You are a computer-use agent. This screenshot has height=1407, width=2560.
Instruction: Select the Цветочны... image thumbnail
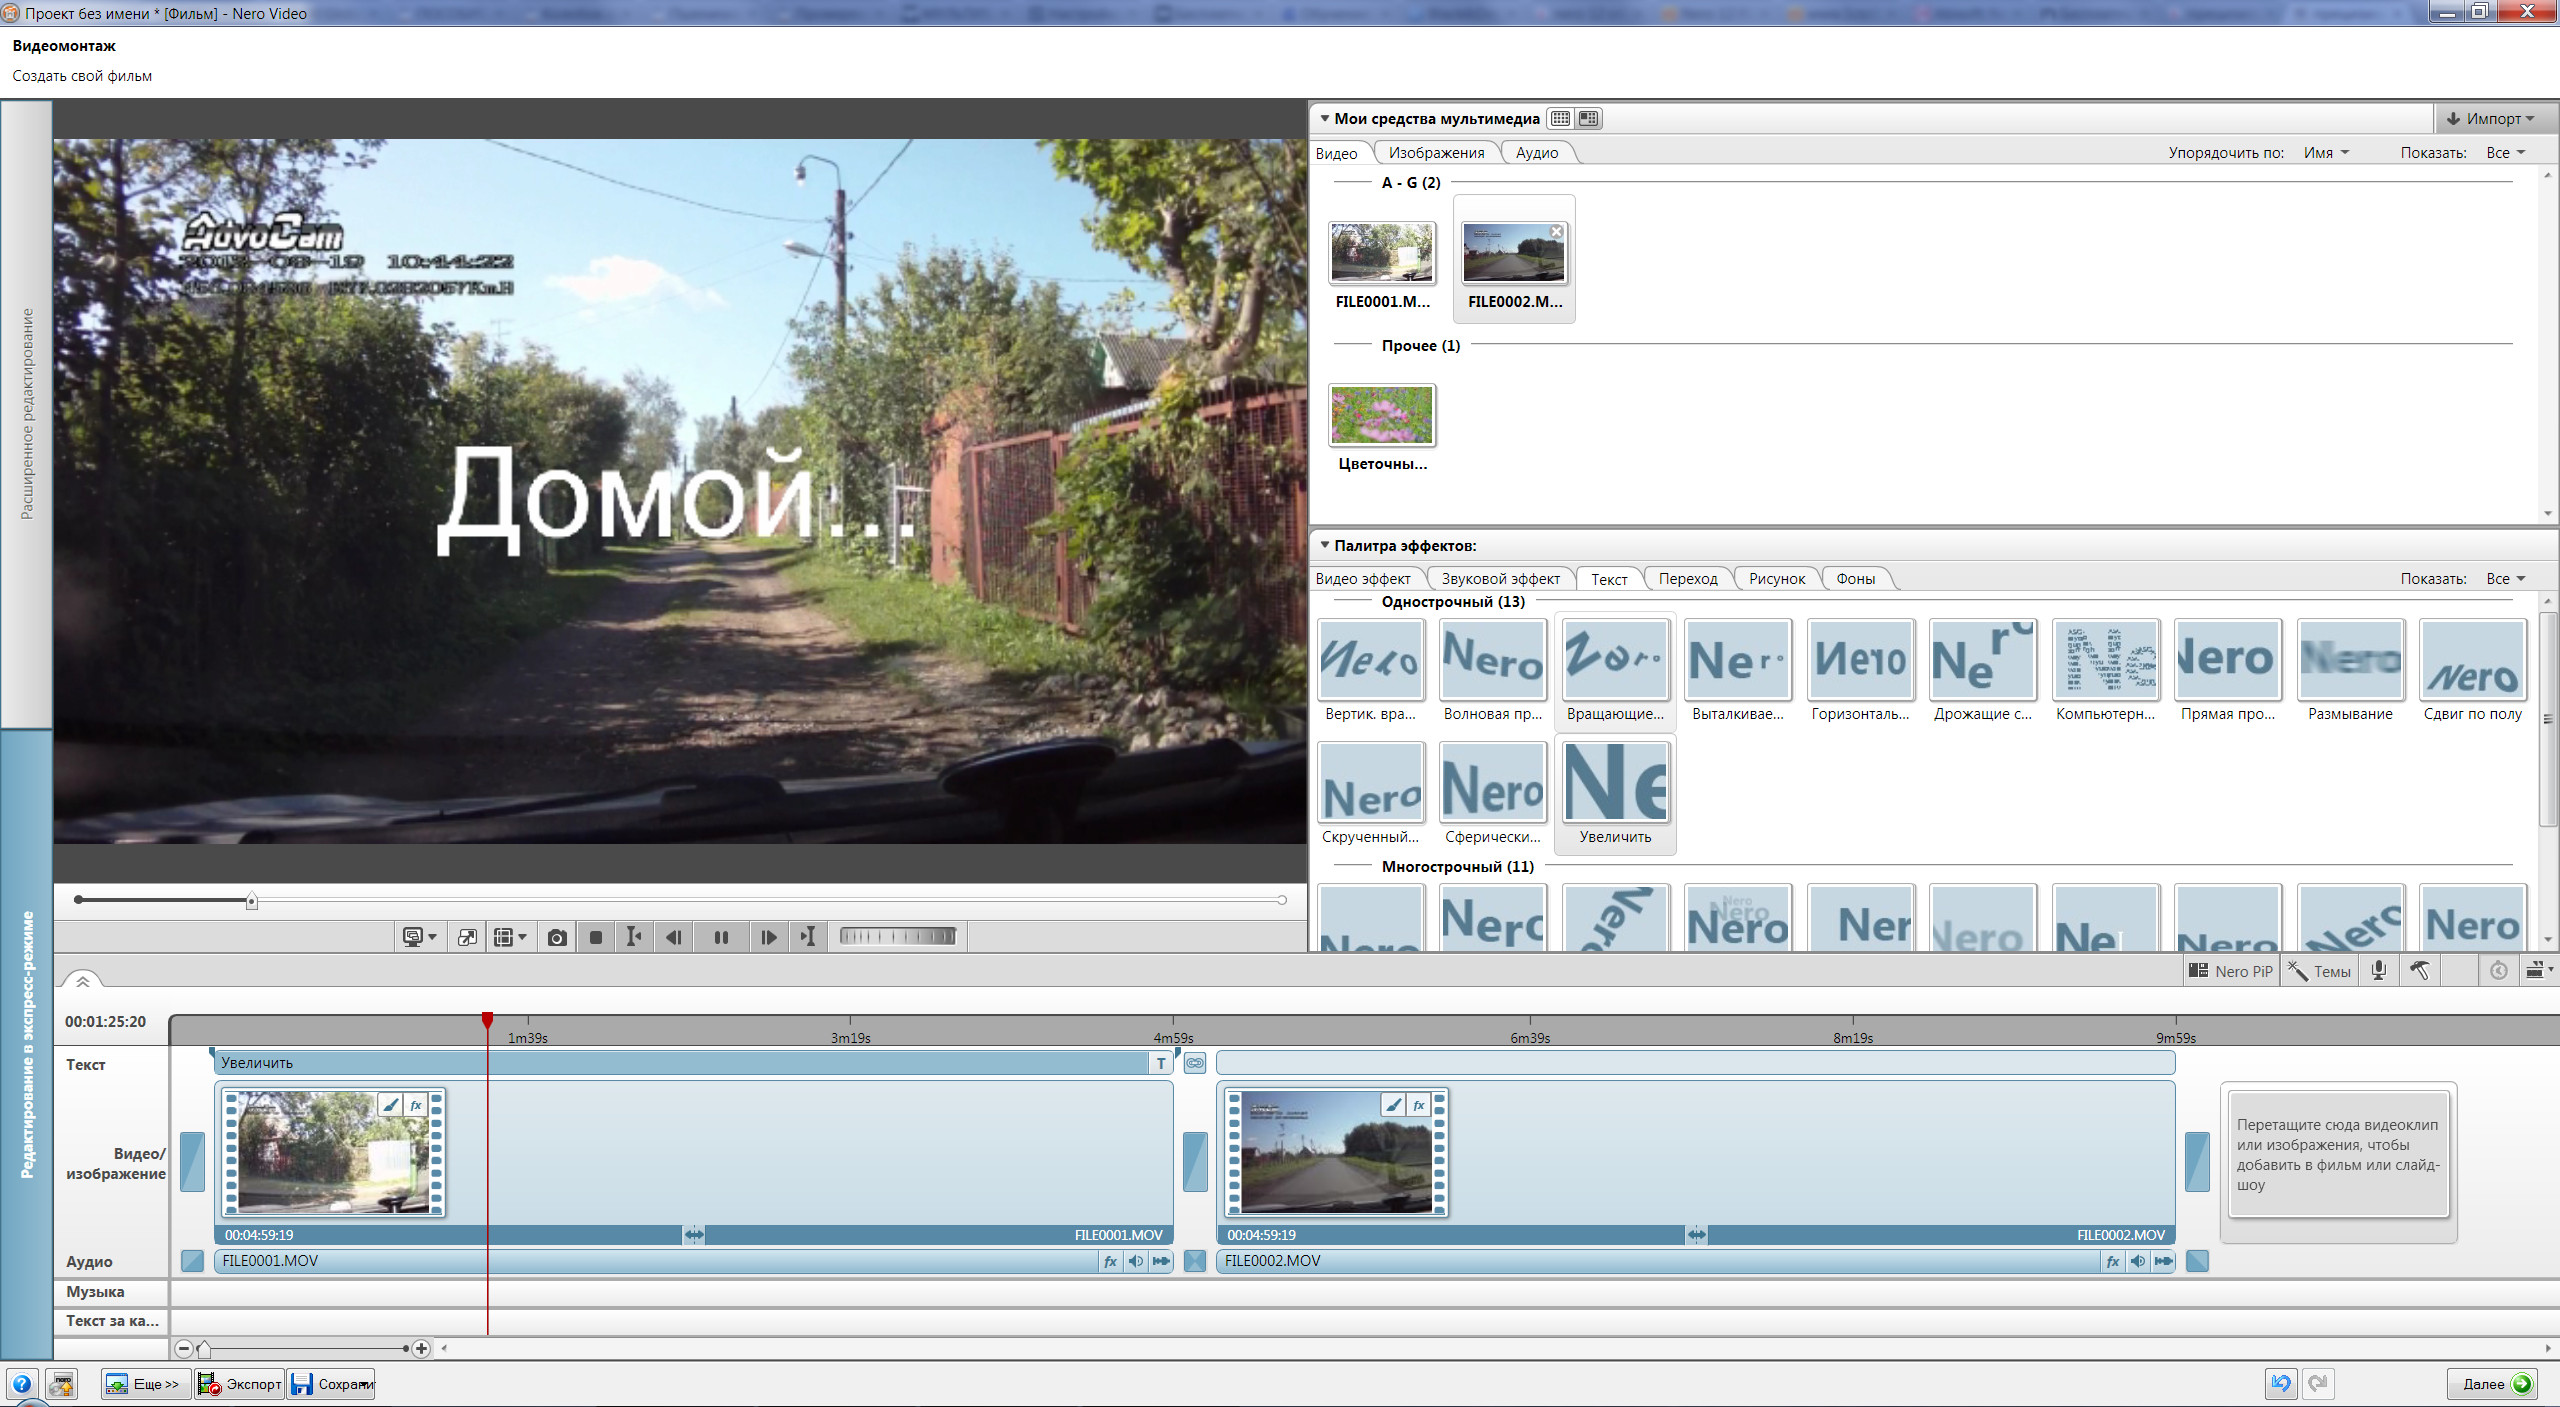click(x=1382, y=415)
